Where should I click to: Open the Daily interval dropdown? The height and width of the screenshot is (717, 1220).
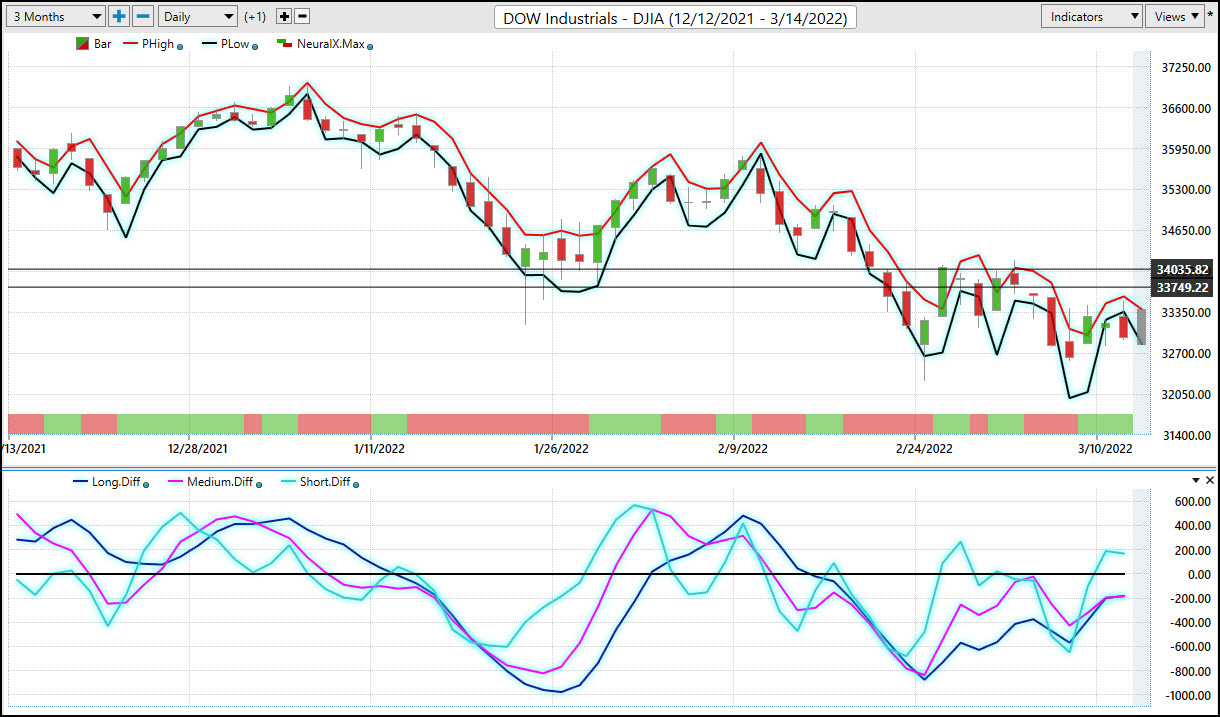tap(198, 16)
